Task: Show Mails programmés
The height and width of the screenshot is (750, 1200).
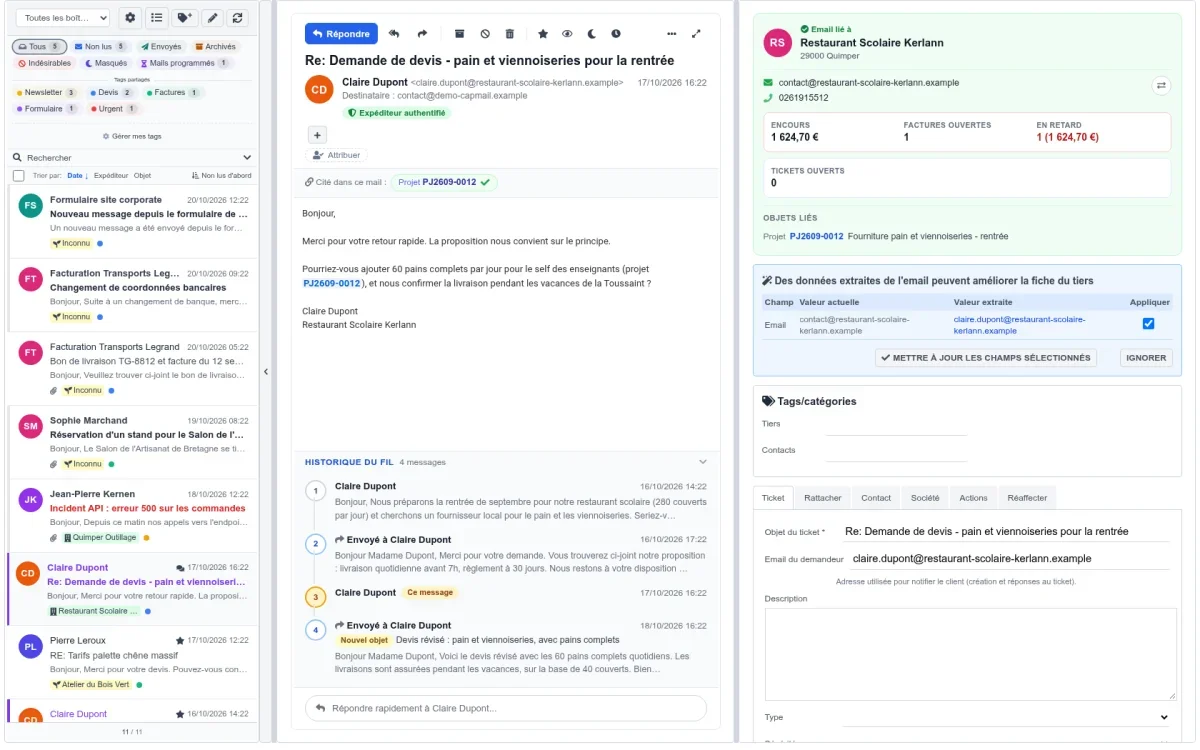Action: pyautogui.click(x=185, y=63)
